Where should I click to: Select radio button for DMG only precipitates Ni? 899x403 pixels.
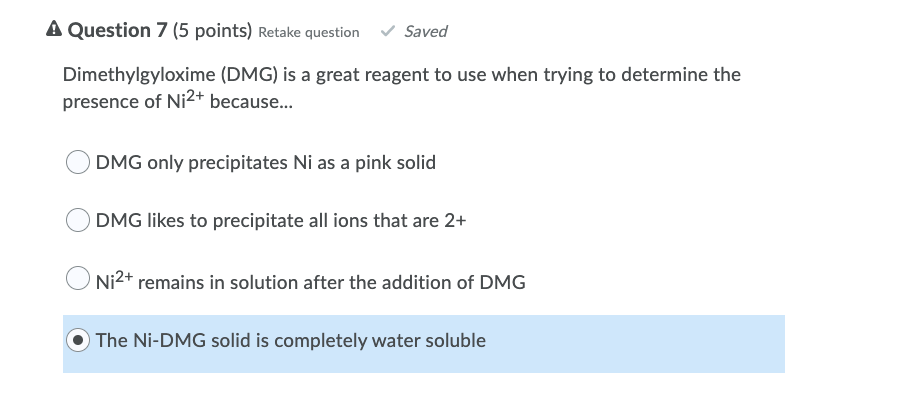(79, 162)
